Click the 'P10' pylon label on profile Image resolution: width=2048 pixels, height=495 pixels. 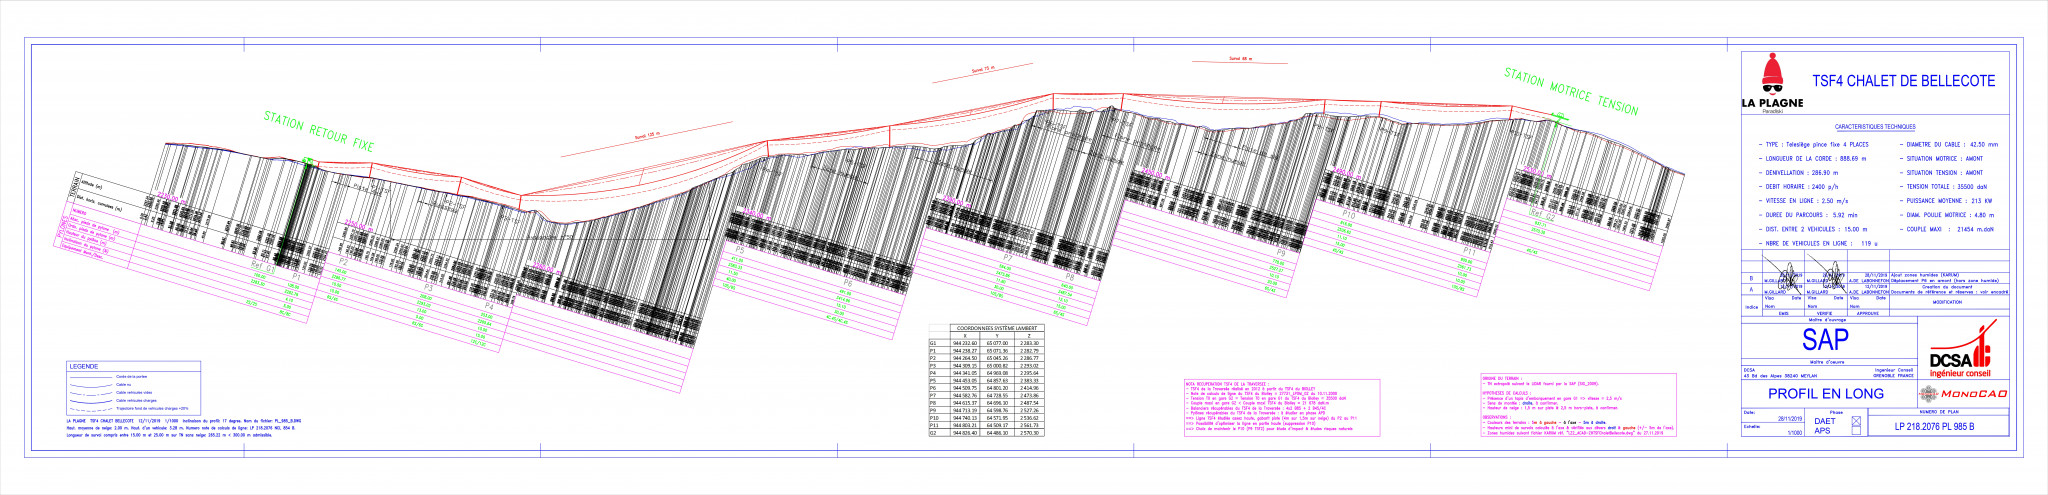[1349, 215]
